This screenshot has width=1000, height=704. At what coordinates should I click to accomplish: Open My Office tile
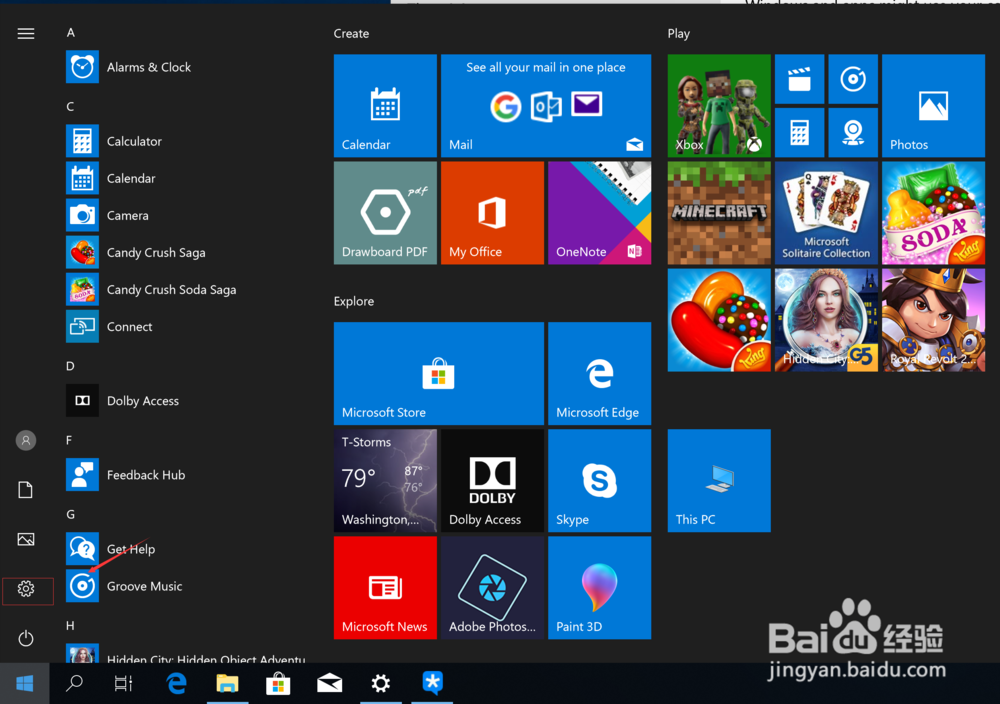click(x=492, y=213)
